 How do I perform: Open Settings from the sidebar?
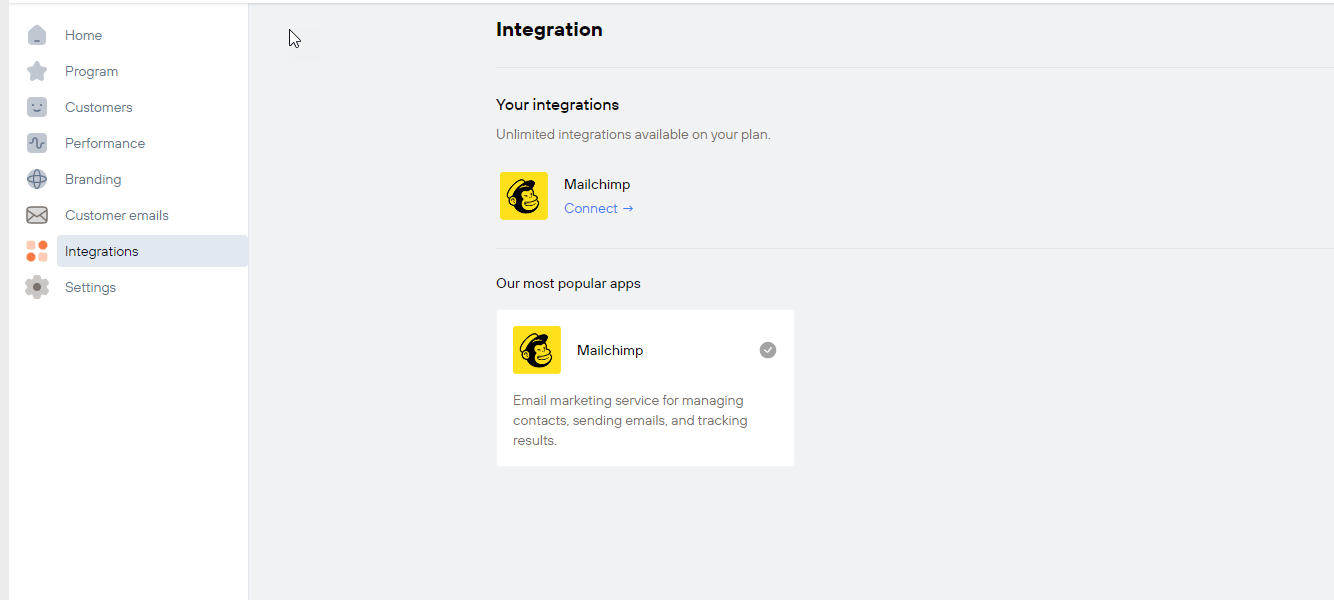[x=91, y=287]
